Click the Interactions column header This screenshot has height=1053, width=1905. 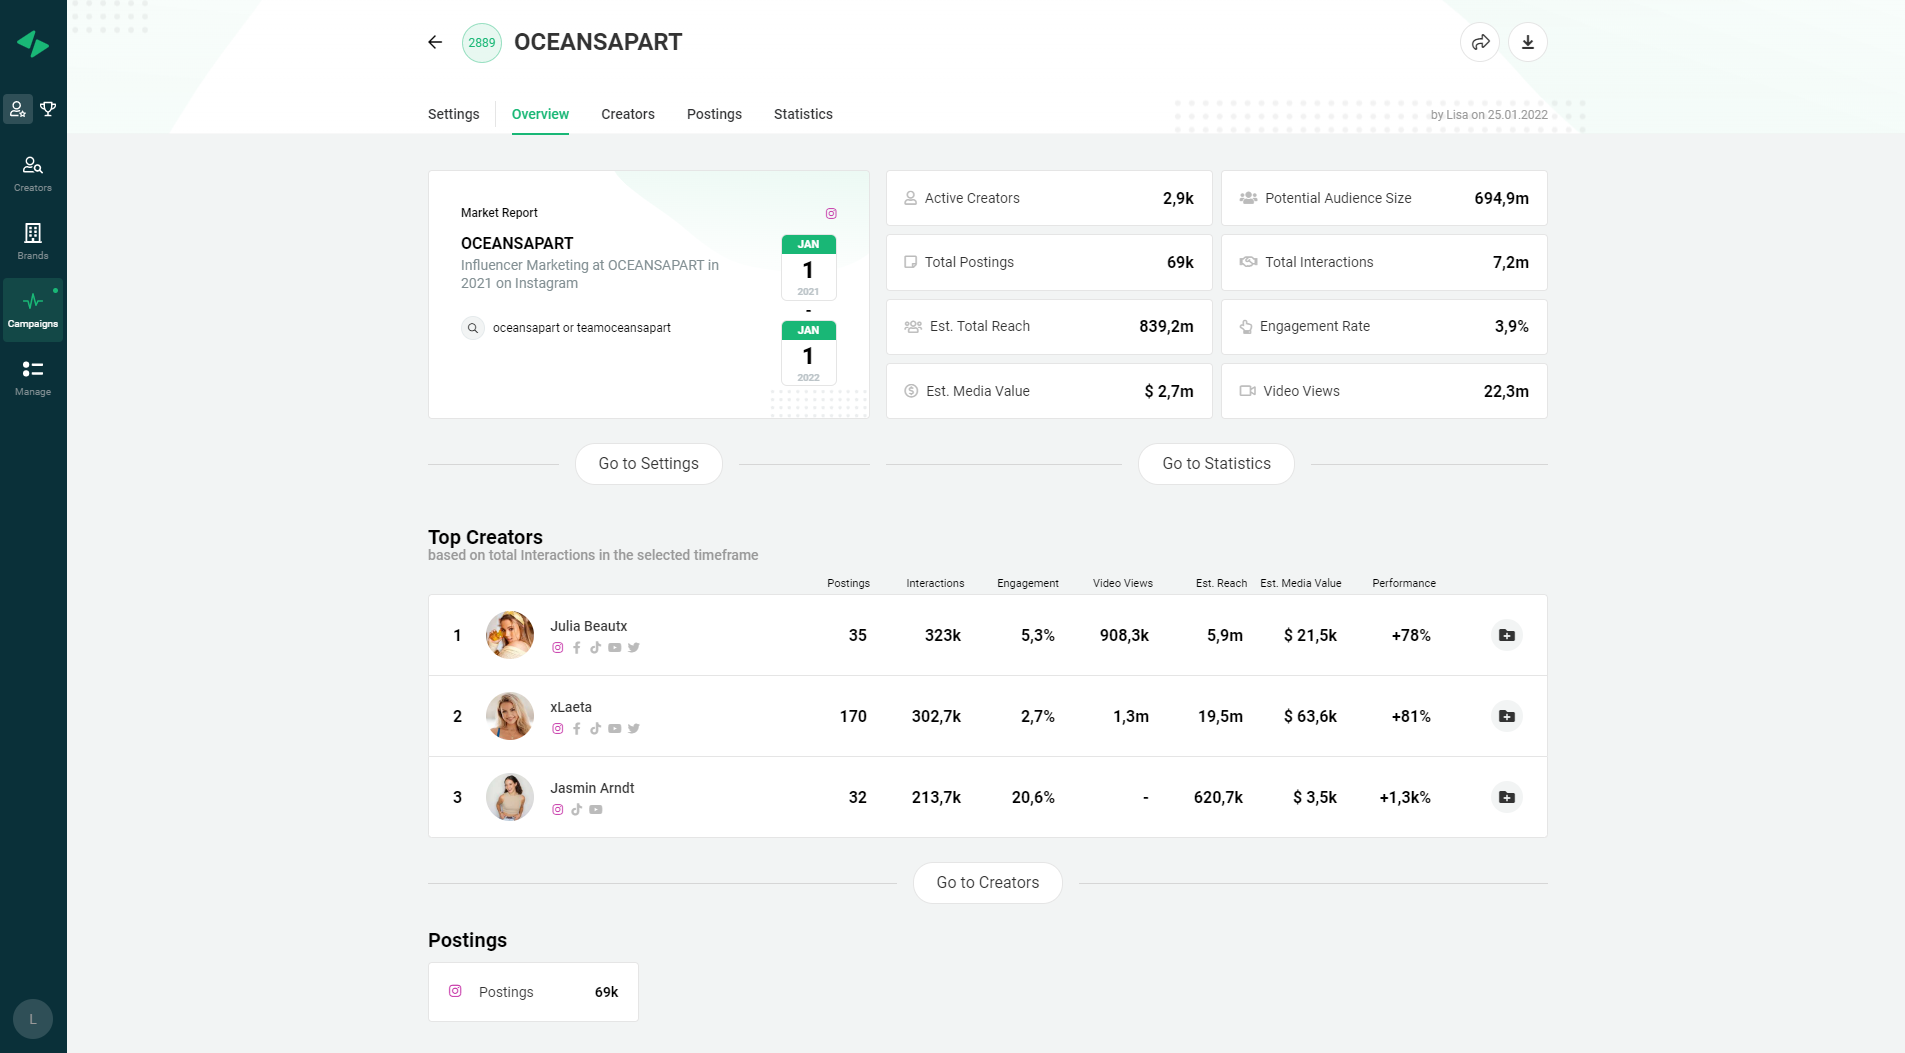tap(935, 583)
